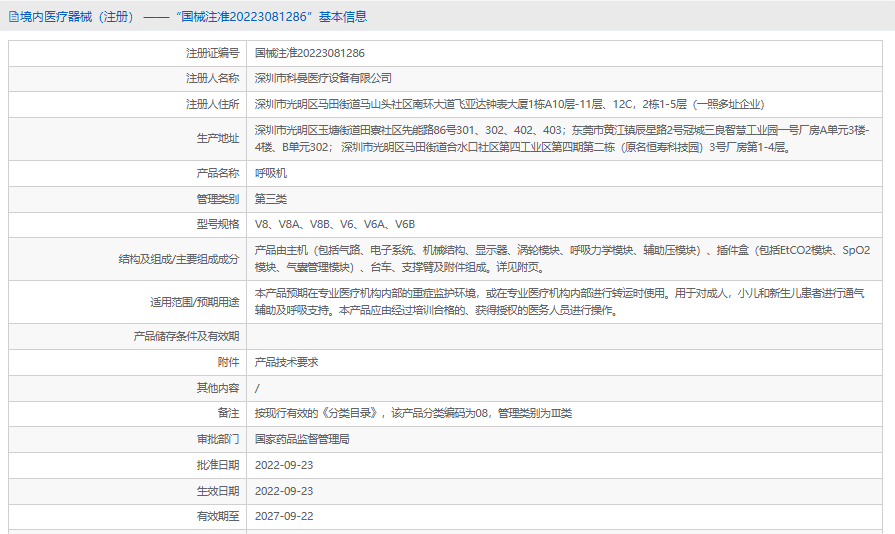
Task: Click the model specification V8、V8A、V8B、V6、V6A、V6B
Action: [334, 224]
